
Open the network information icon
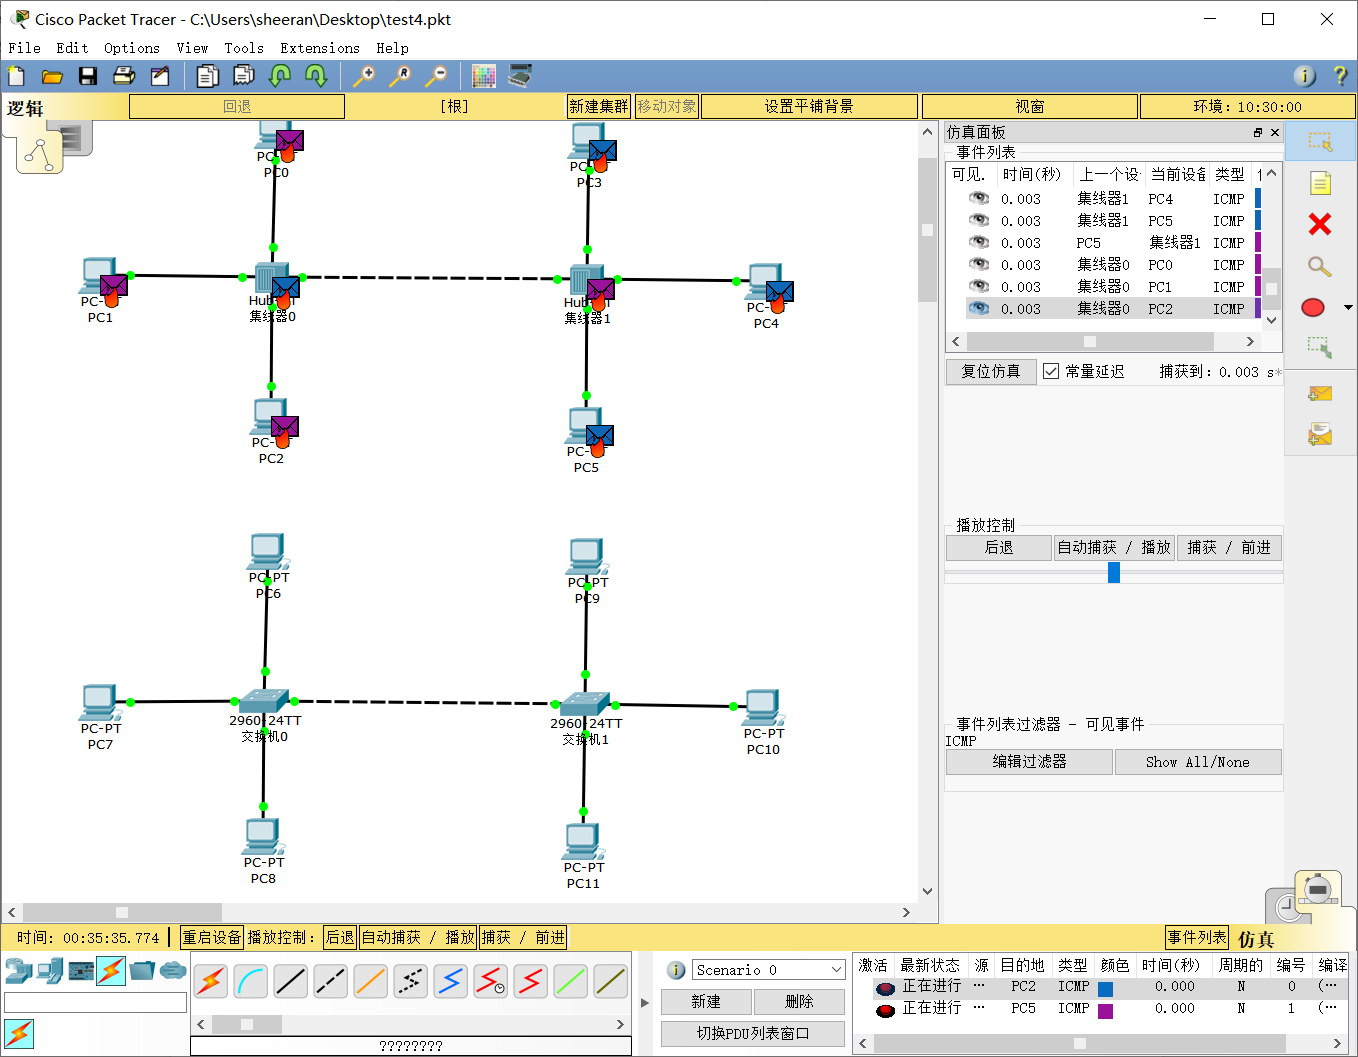coord(1304,76)
